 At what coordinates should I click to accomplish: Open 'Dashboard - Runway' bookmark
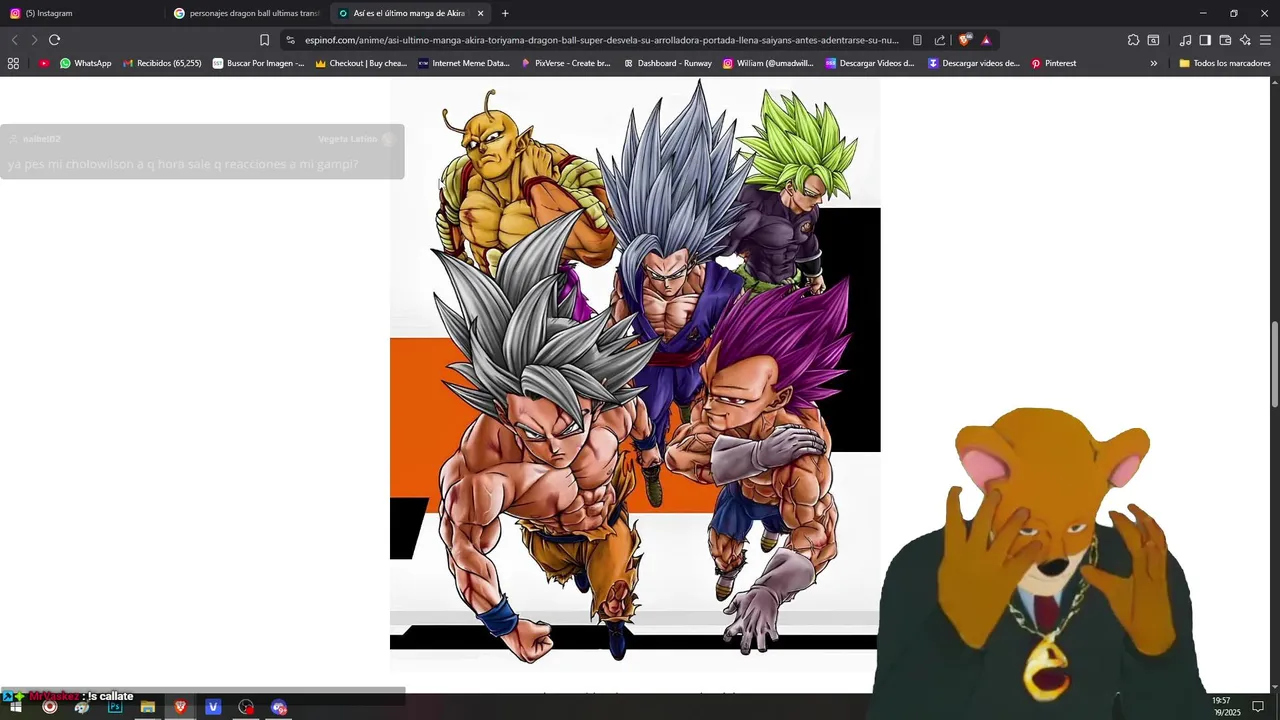point(668,63)
